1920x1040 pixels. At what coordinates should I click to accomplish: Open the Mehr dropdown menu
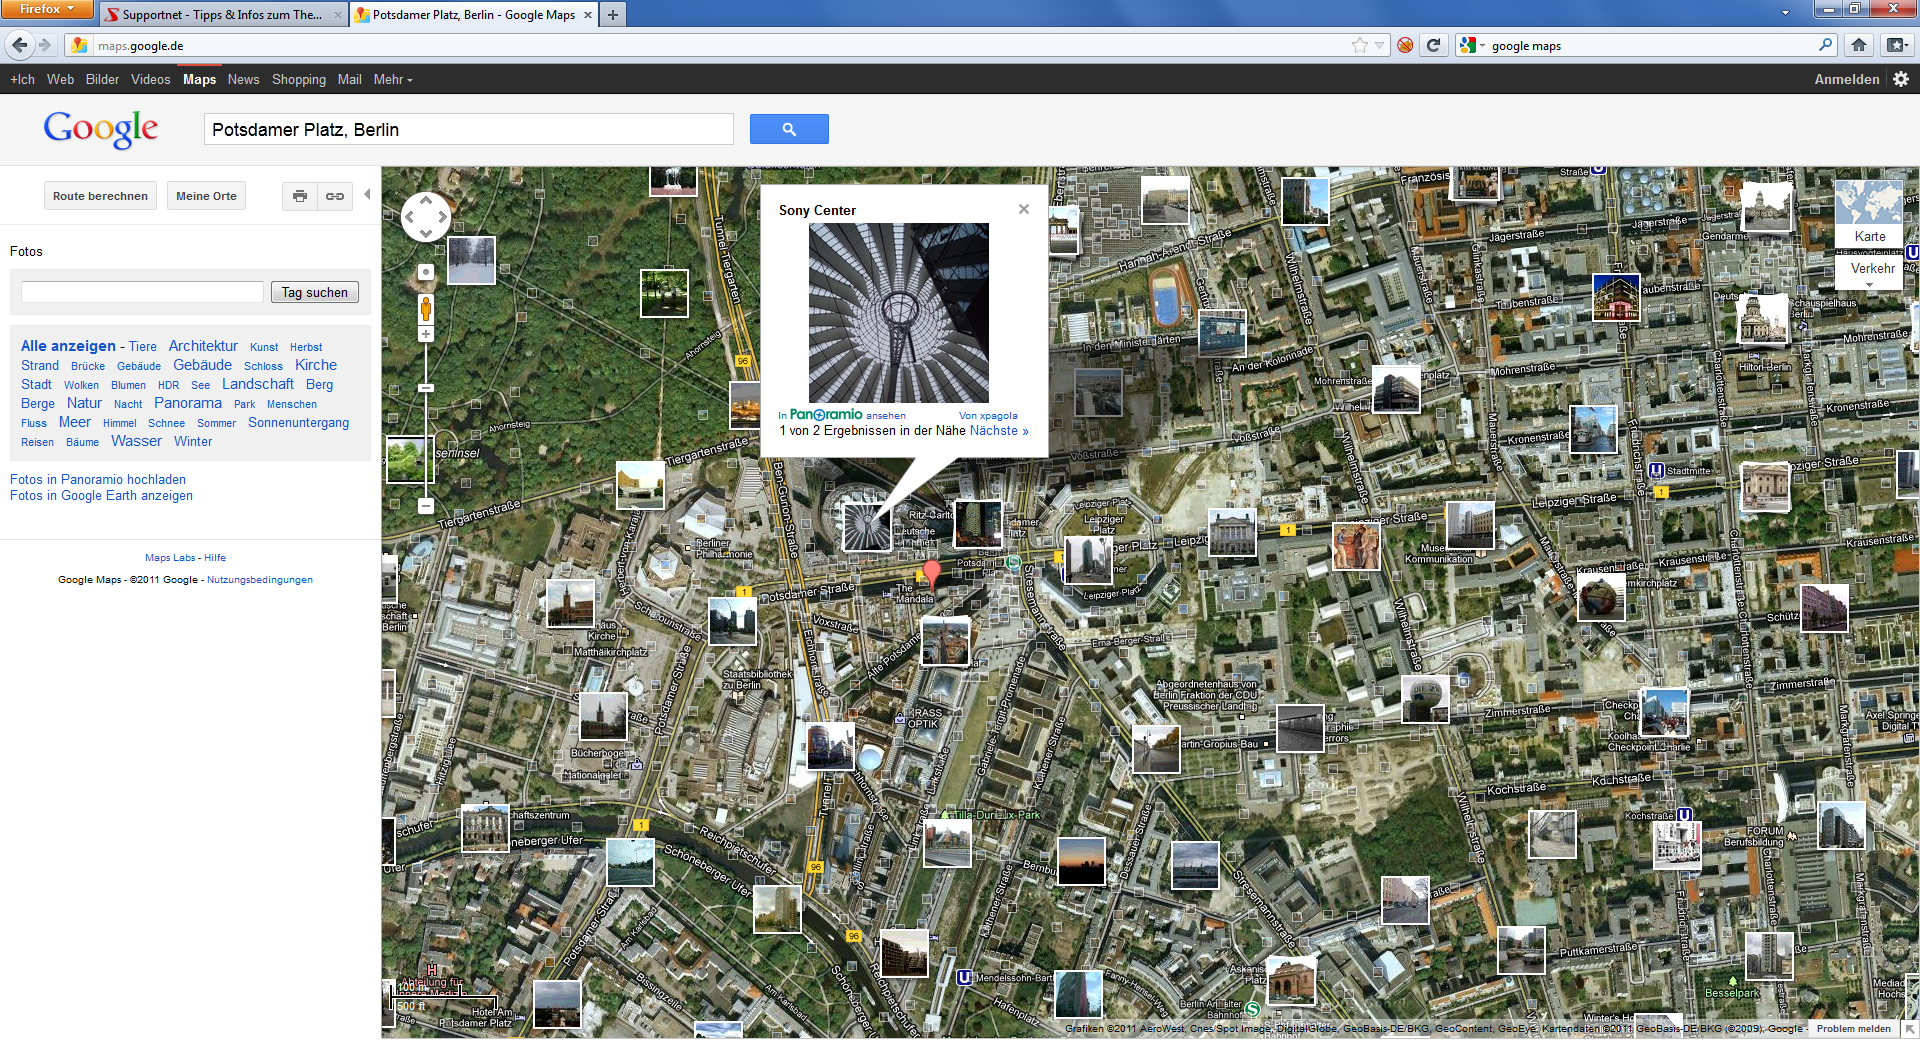point(392,79)
